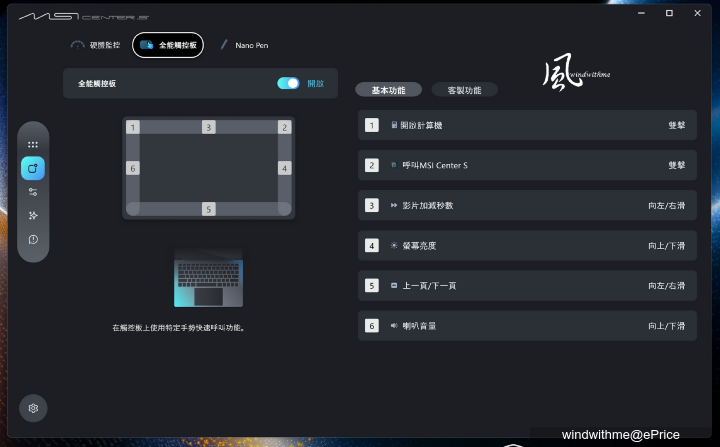Click the number 6 badge in function list

click(372, 326)
